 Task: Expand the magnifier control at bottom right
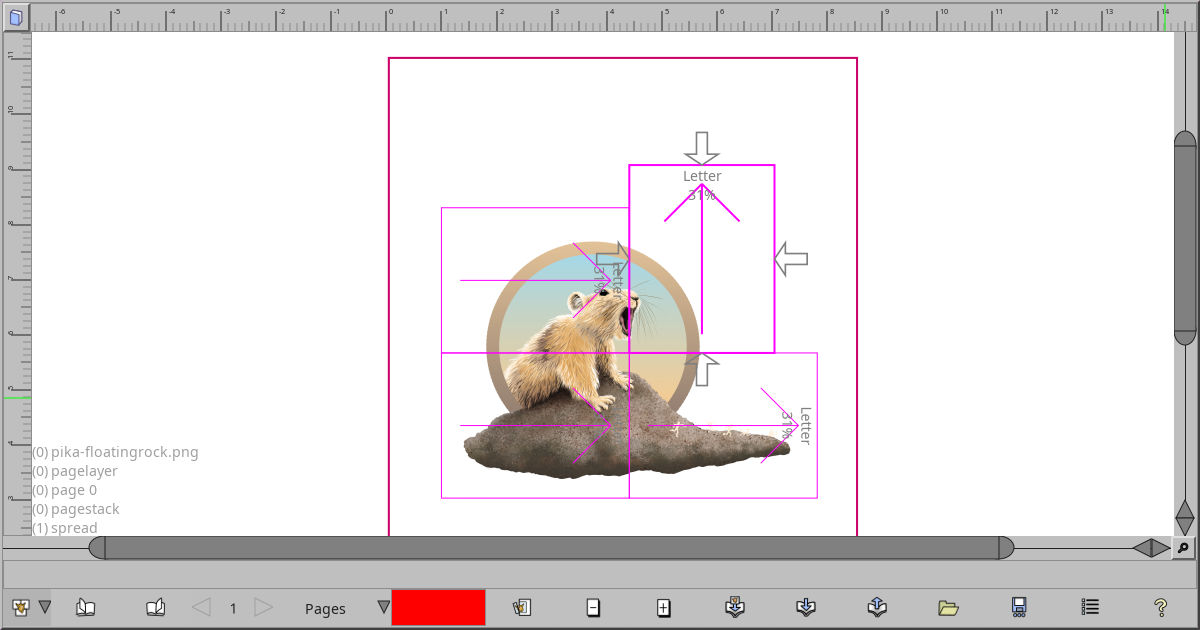coord(1185,548)
